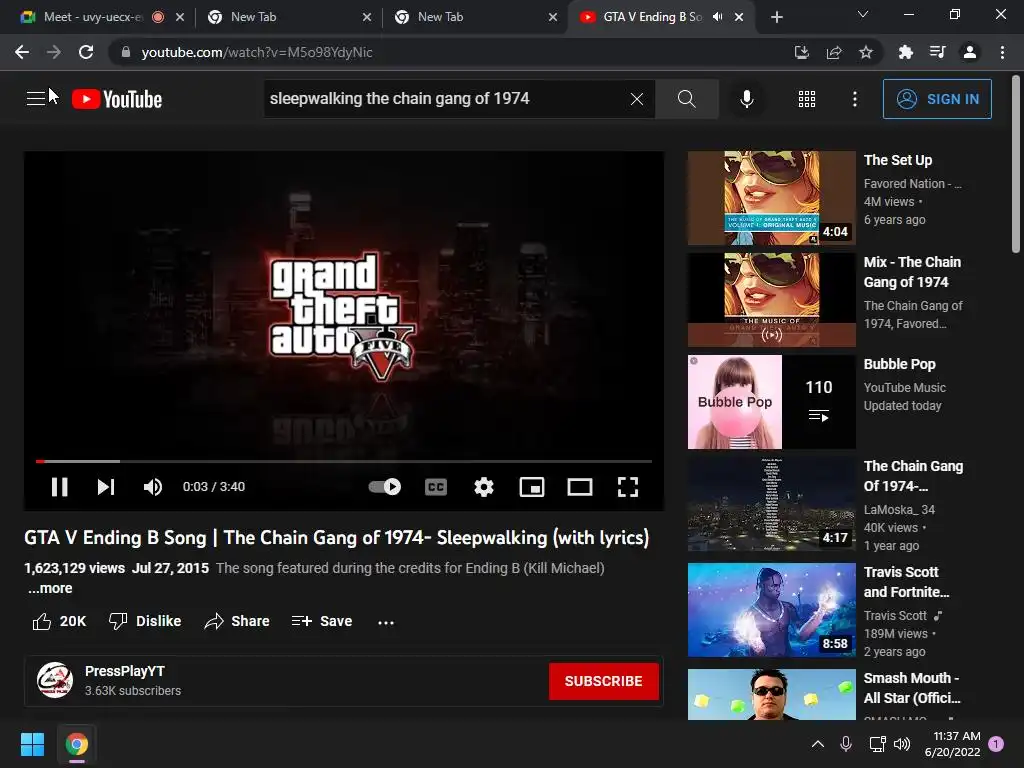Pause the video
Viewport: 1024px width, 768px height.
pos(59,487)
